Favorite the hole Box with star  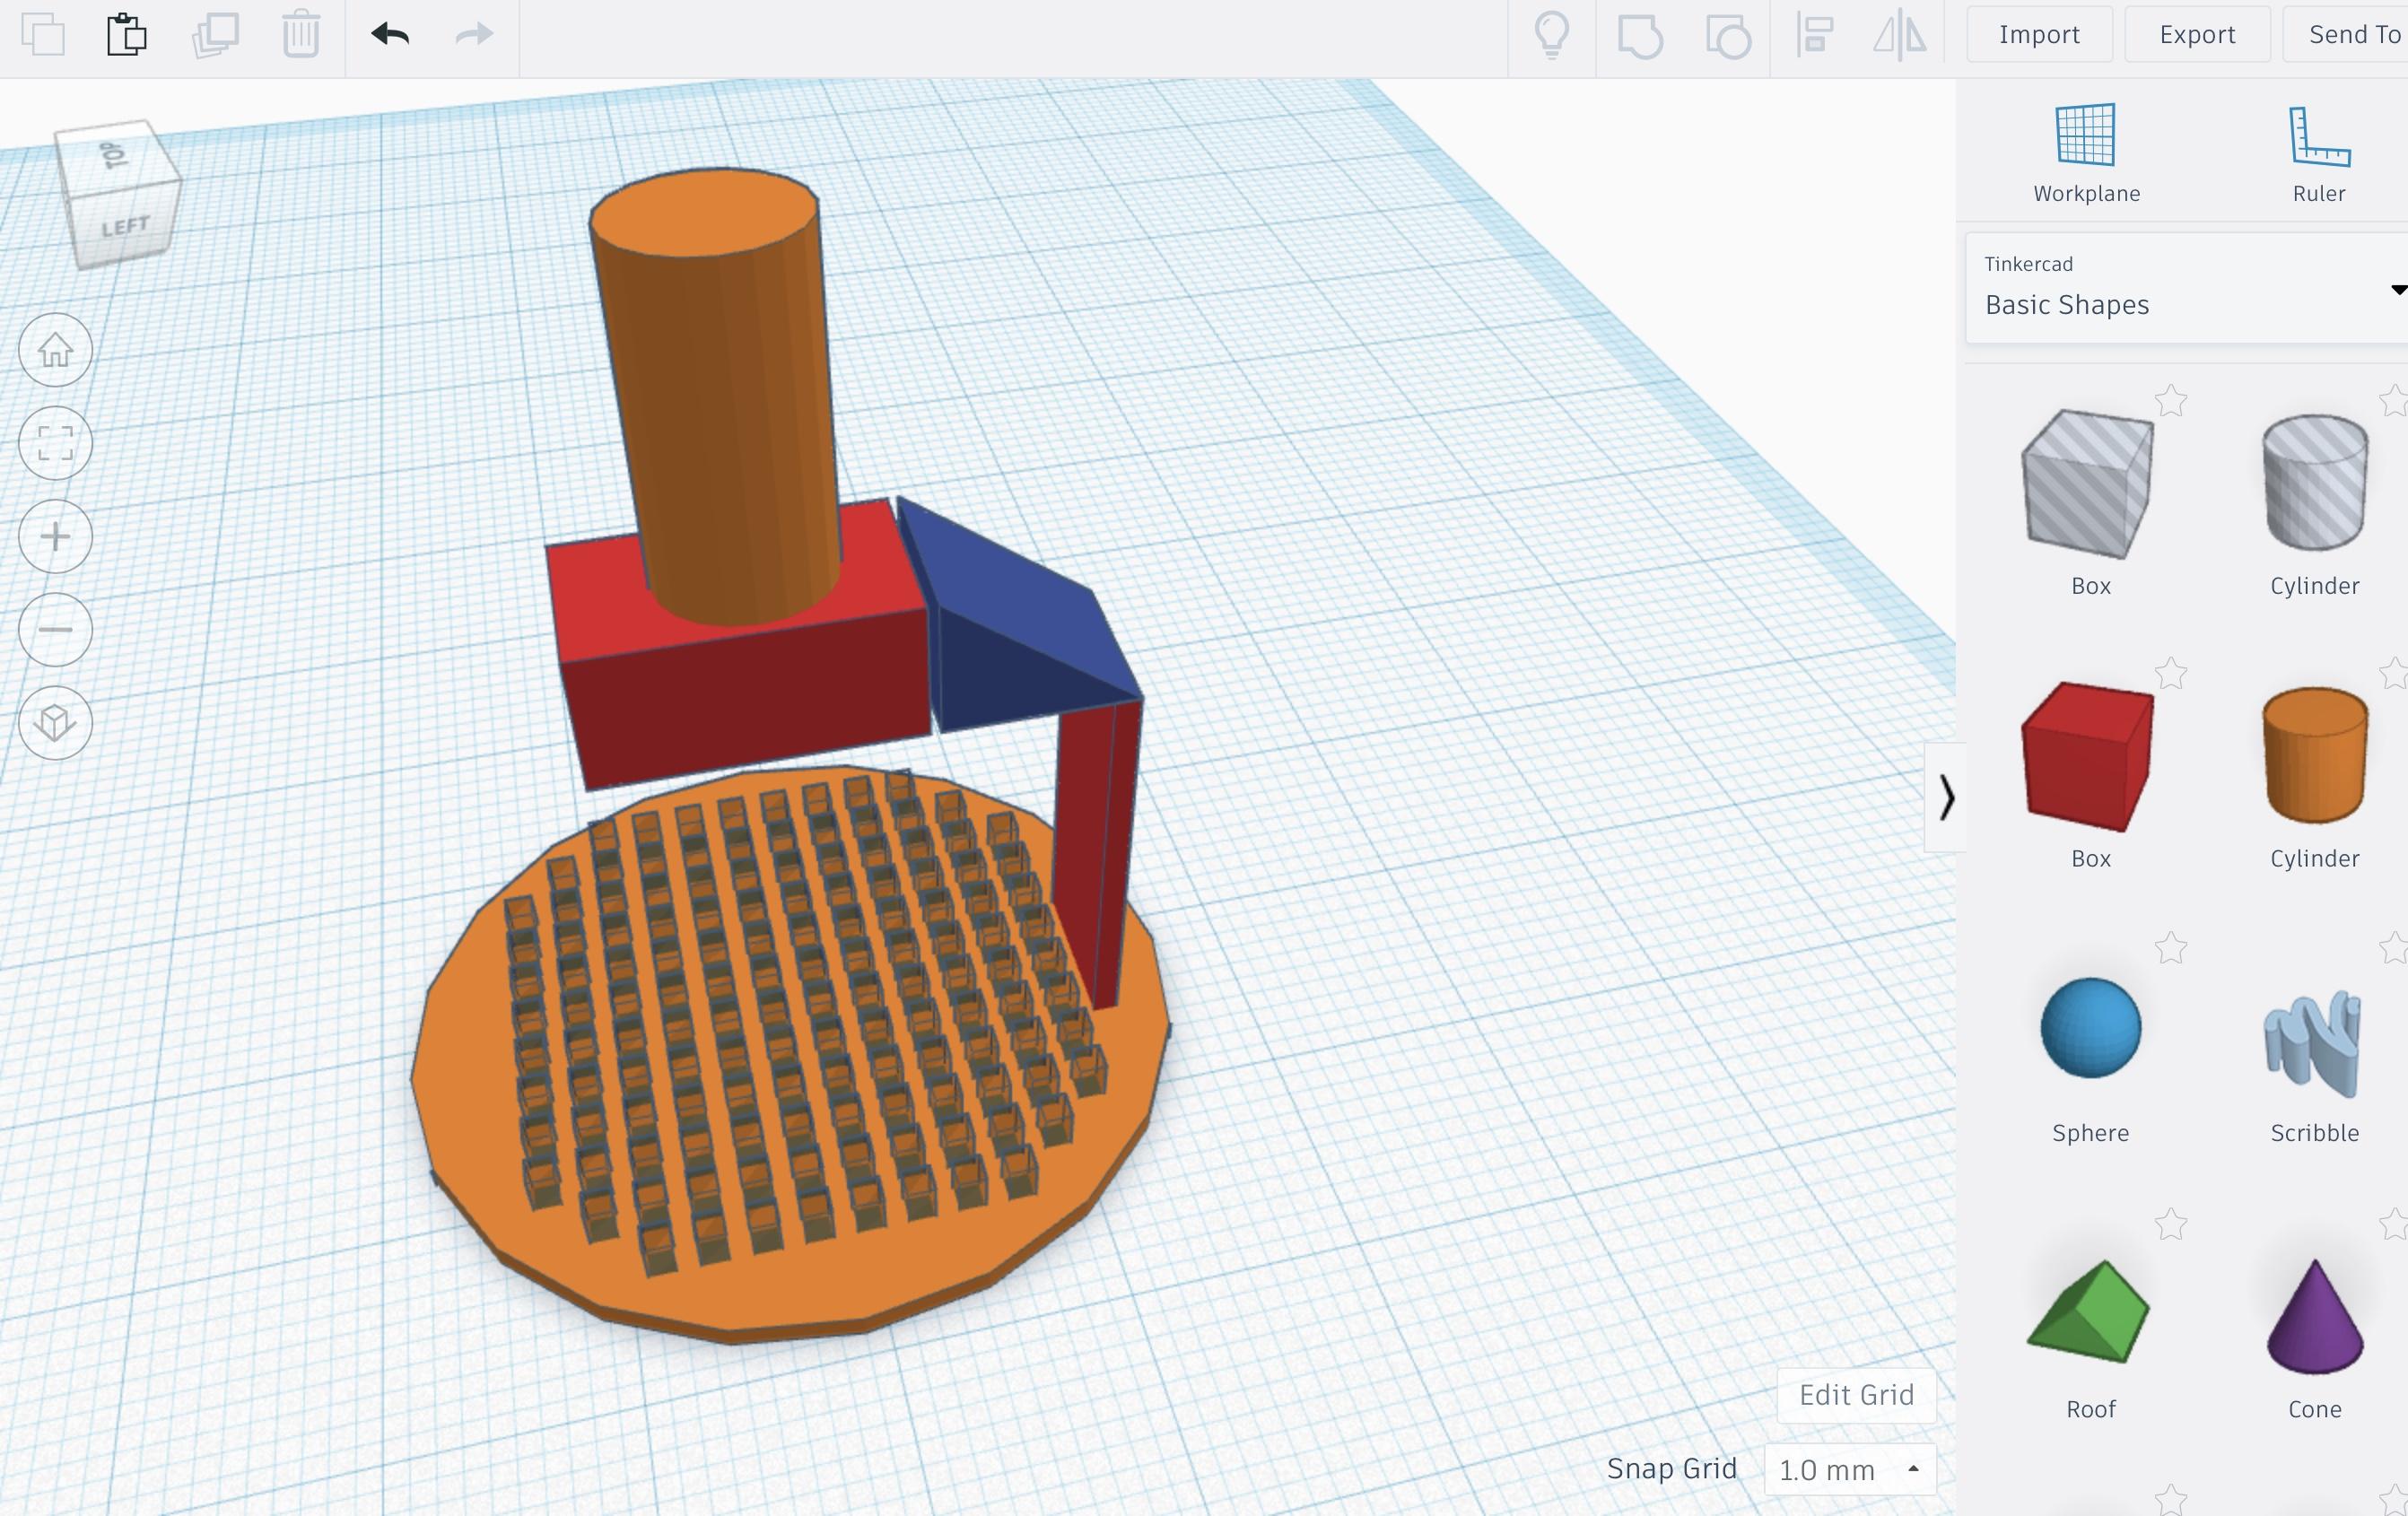point(2171,402)
